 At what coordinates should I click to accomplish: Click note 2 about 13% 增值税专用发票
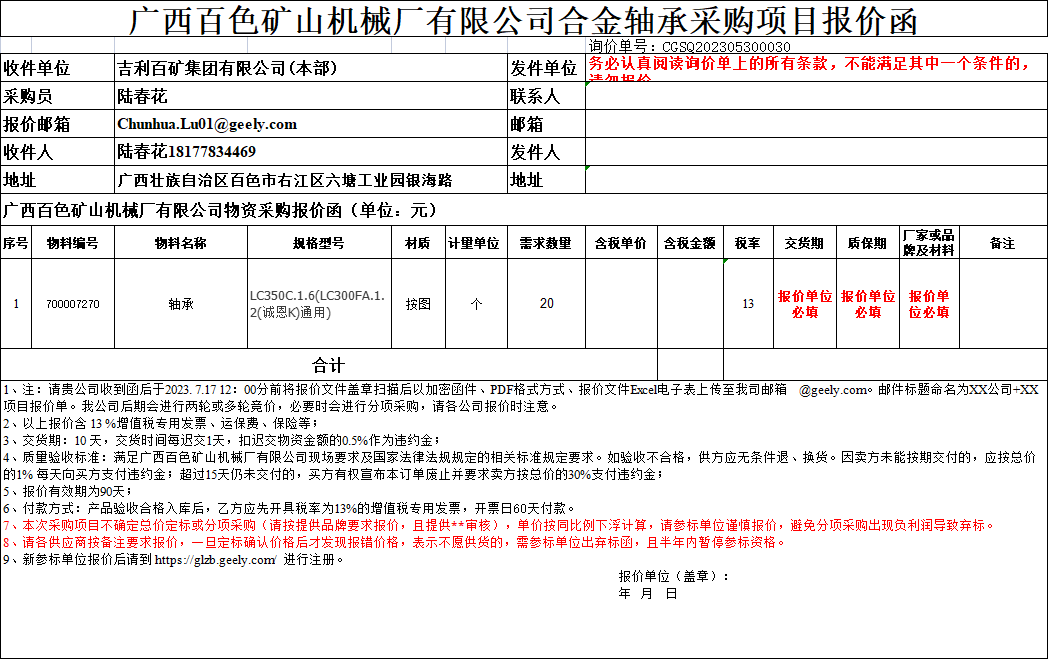pos(160,423)
